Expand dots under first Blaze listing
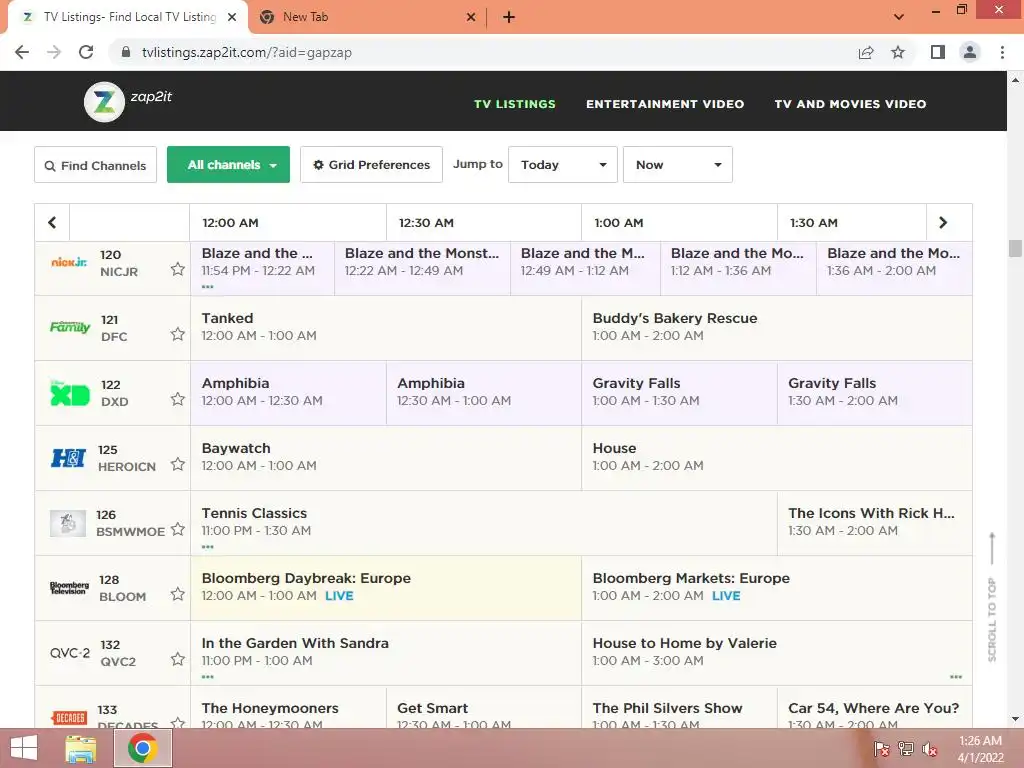Viewport: 1024px width, 768px height. (x=208, y=287)
